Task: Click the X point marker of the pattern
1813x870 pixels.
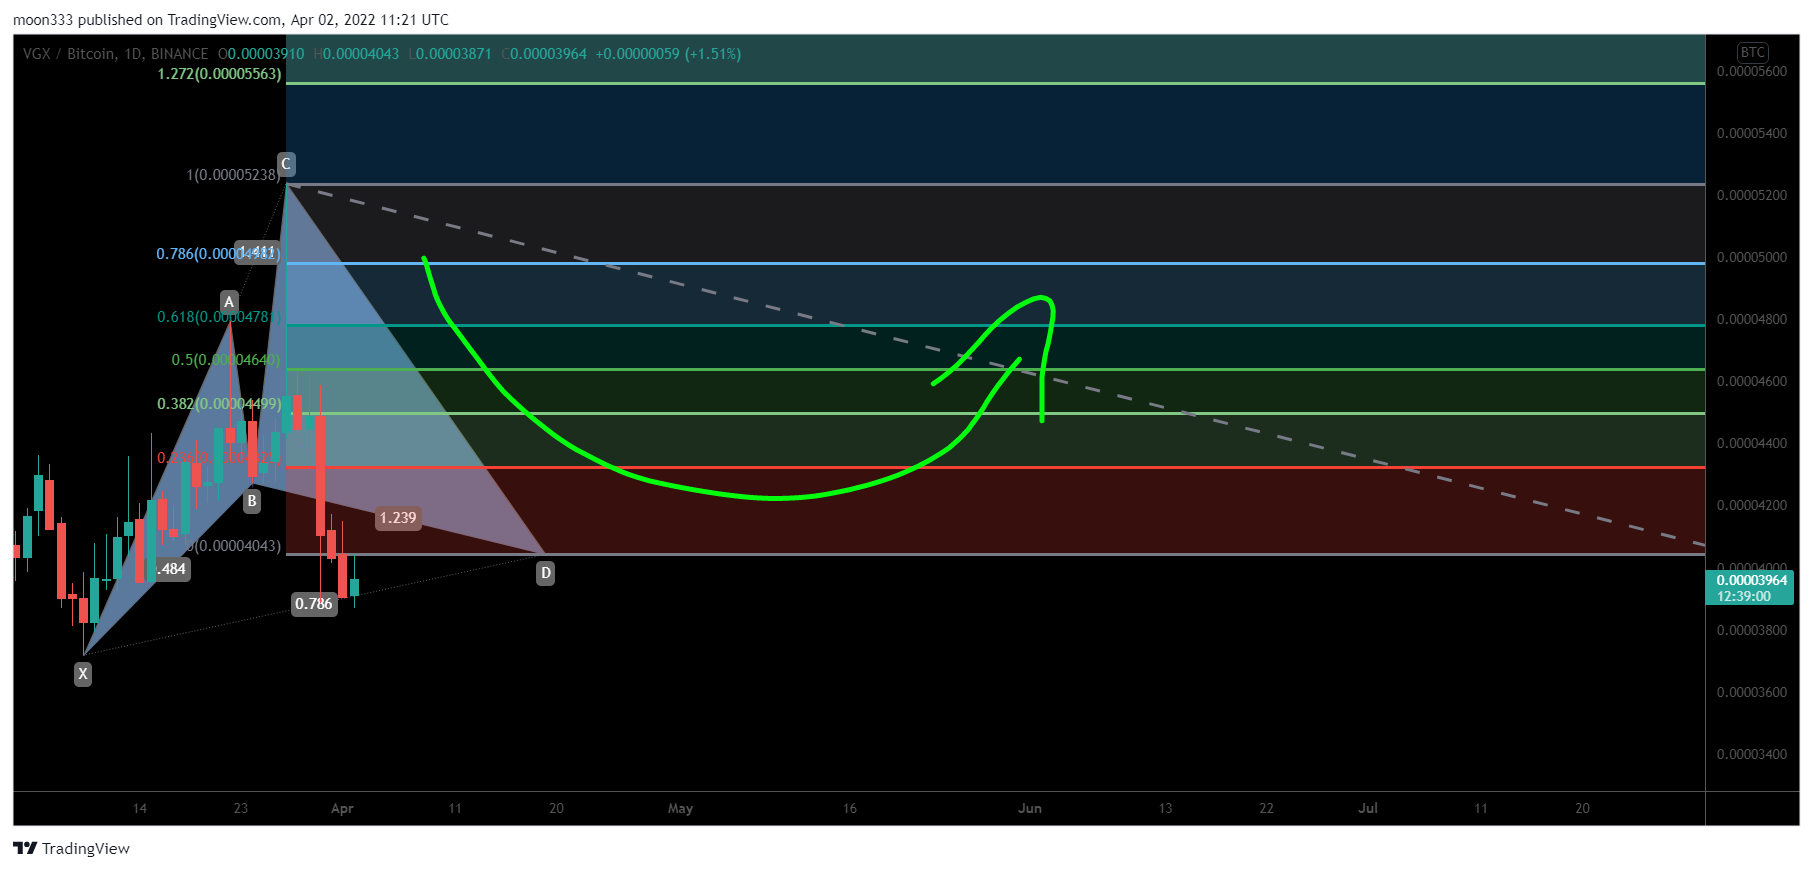Action: click(x=83, y=674)
